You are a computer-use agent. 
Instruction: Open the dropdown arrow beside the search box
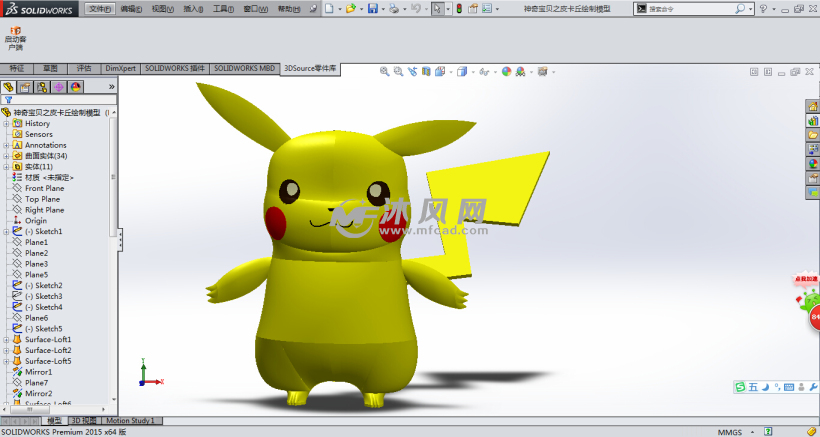750,9
